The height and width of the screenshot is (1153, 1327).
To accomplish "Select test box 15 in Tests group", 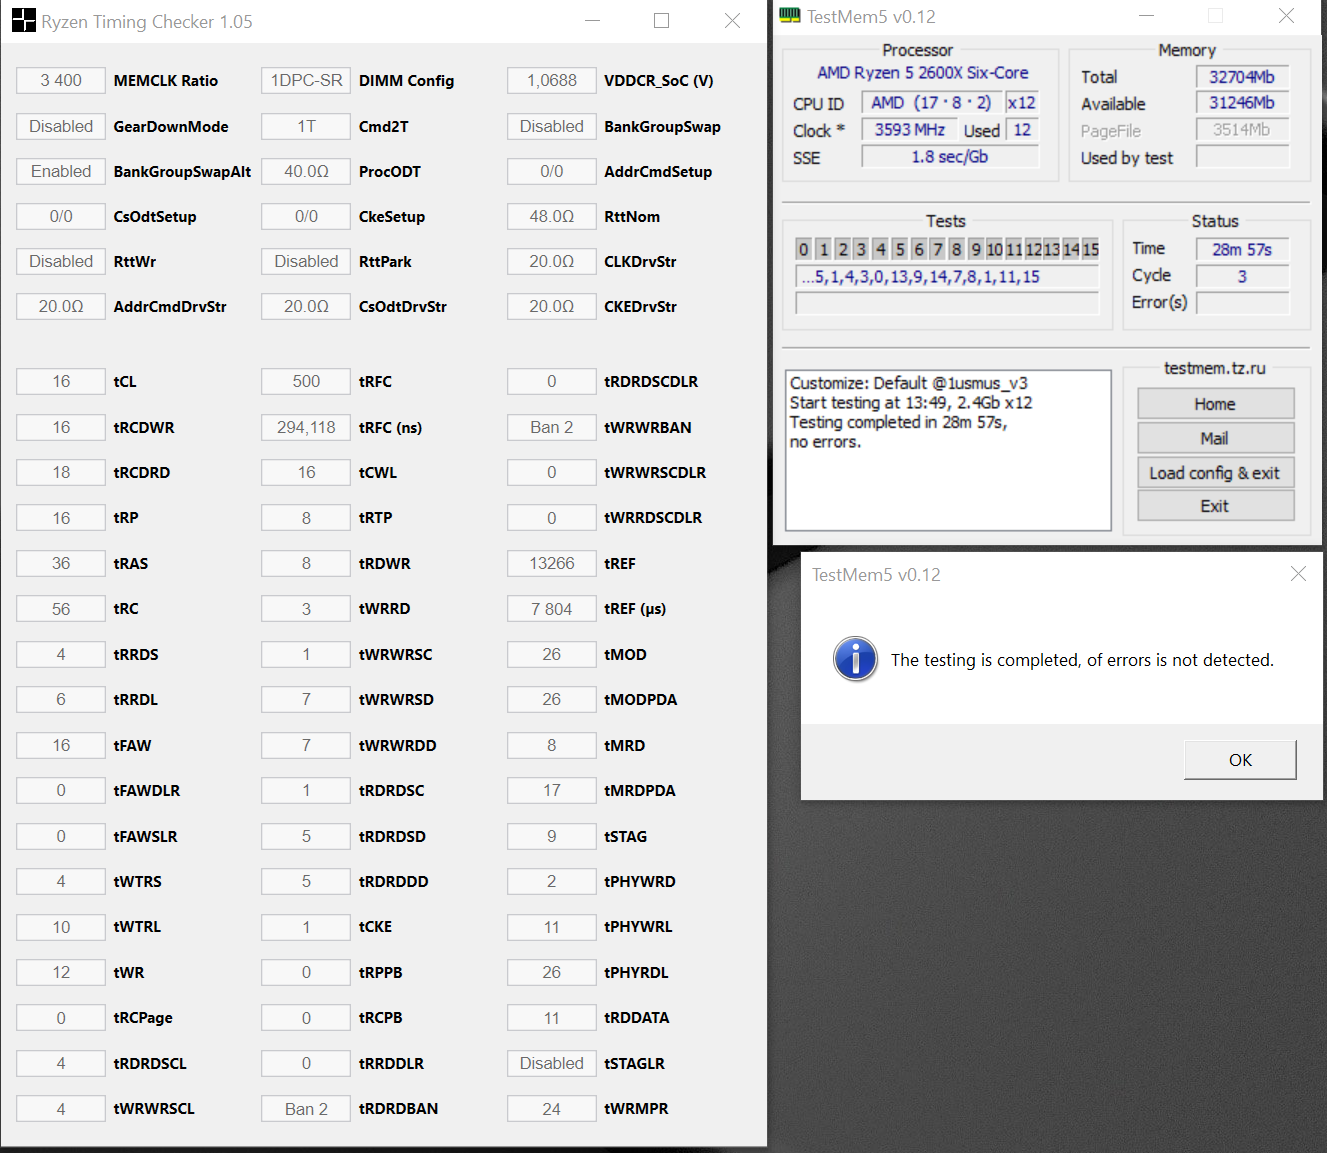I will click(1090, 249).
